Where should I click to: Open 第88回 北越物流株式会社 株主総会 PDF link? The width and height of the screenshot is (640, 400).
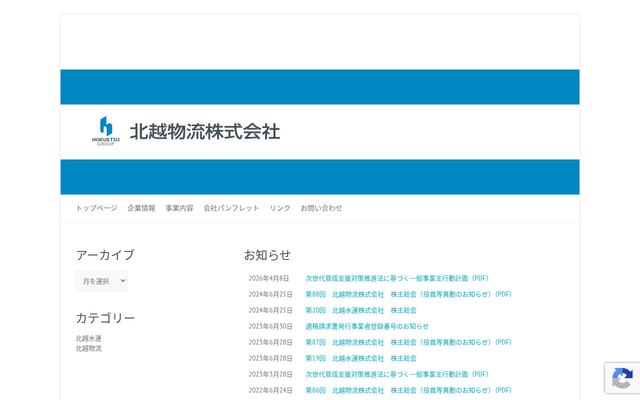(409, 294)
